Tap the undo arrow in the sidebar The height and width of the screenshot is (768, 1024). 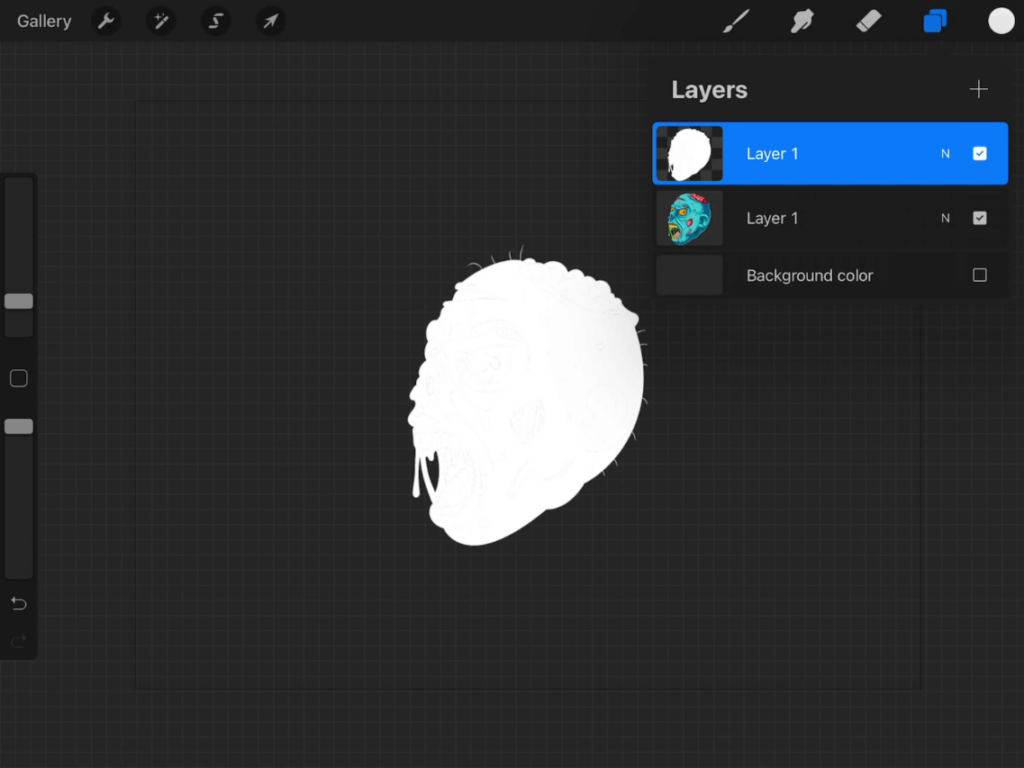point(18,603)
